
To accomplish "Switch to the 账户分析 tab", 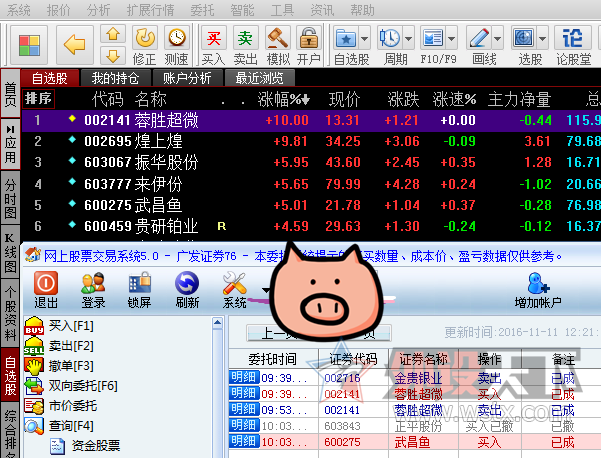I will [187, 78].
